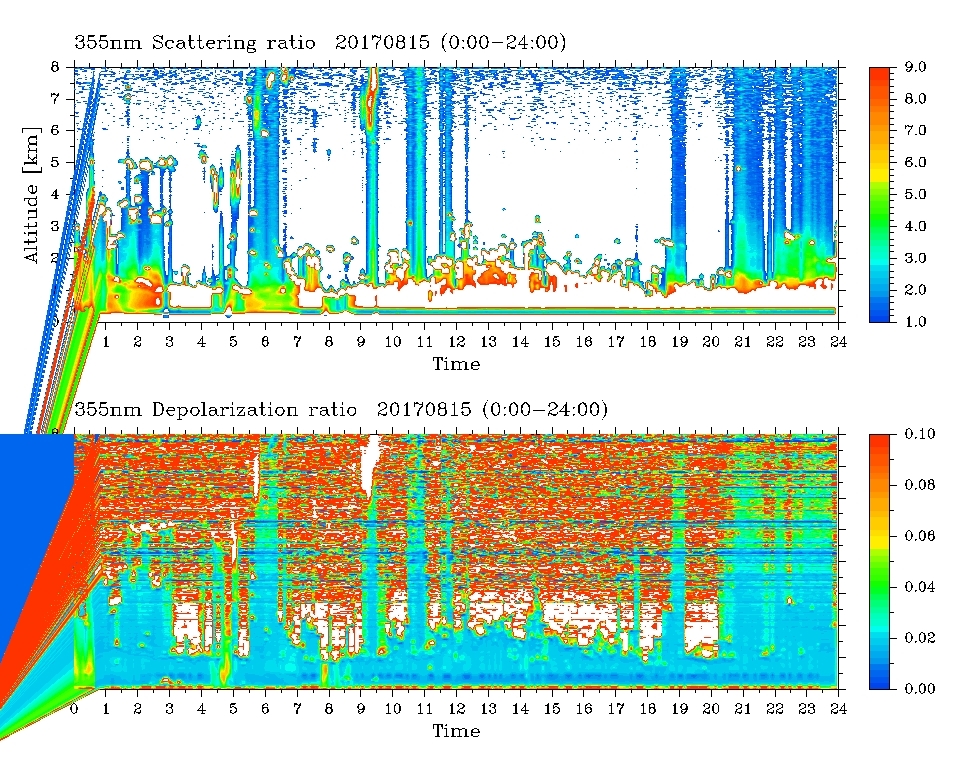Click the depolarization ratio plot area
960x770 pixels.
pos(456,561)
